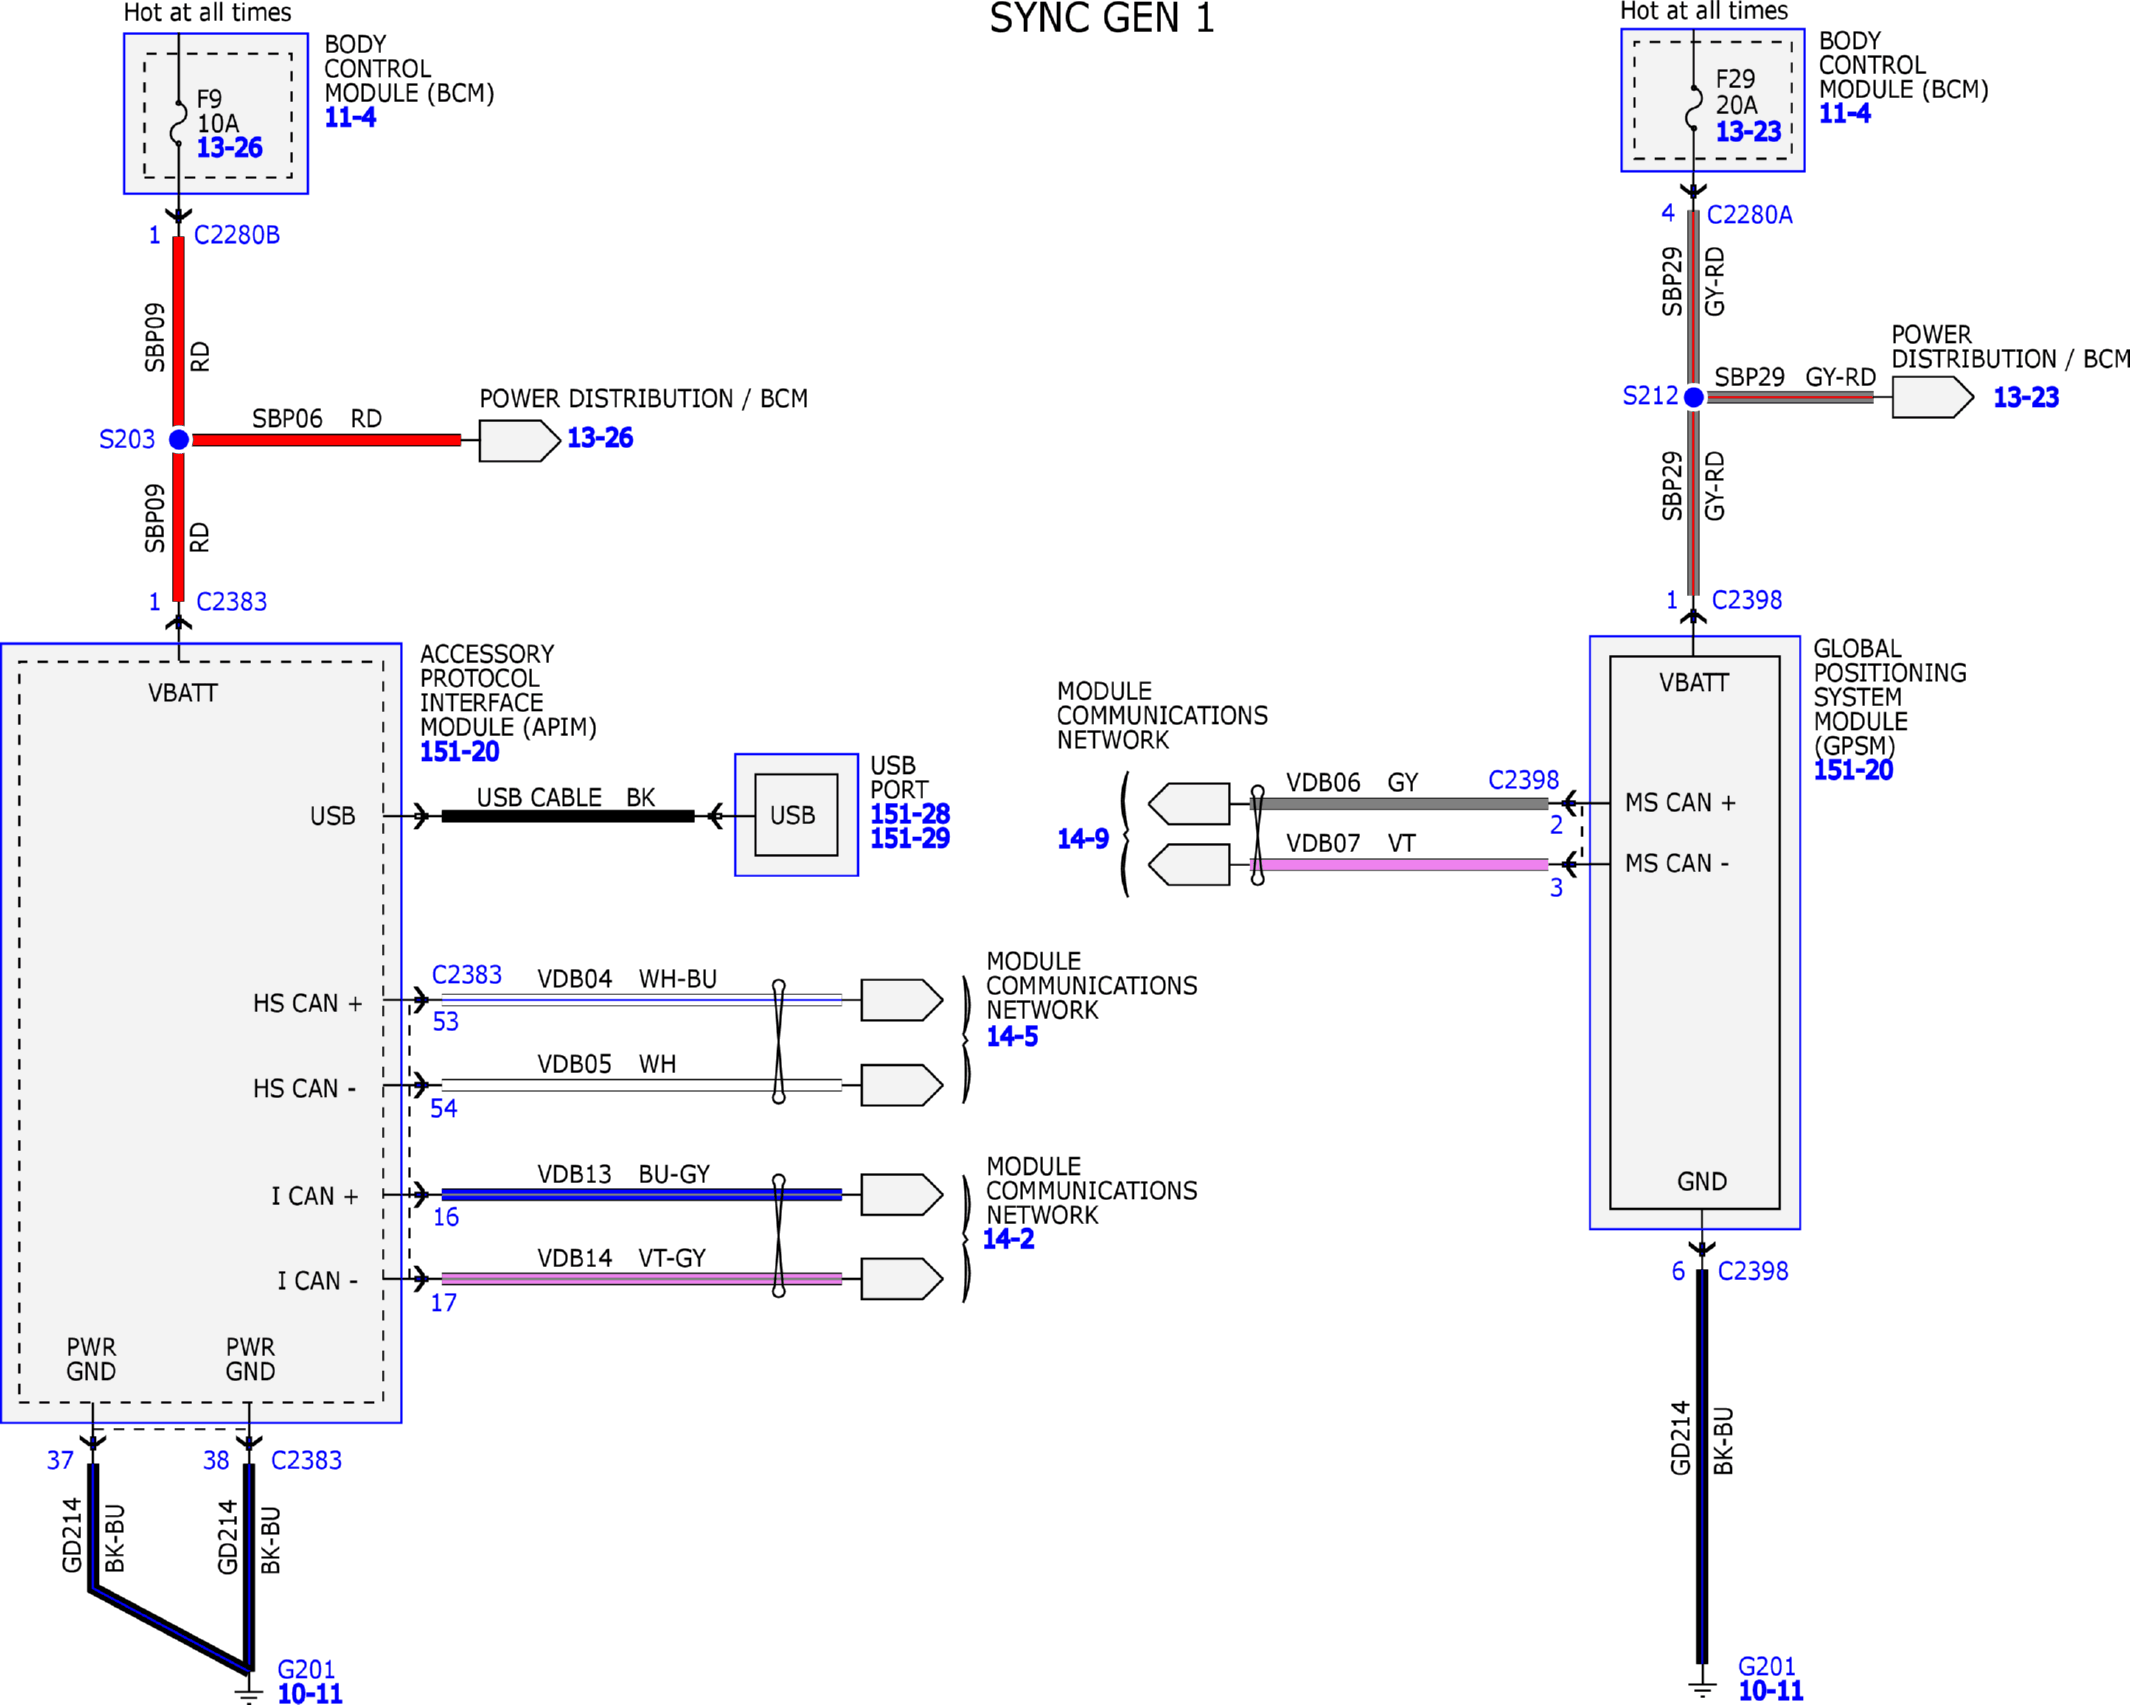Select the MS CAN - pin label
The image size is (2130, 1705).
[x=1677, y=863]
